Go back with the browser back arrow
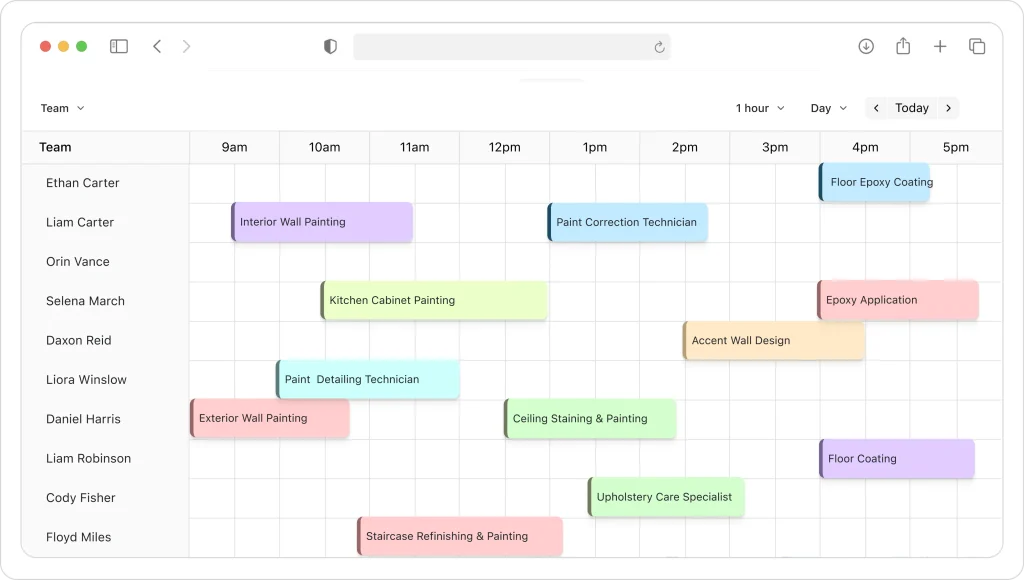This screenshot has height=580, width=1024. (157, 47)
